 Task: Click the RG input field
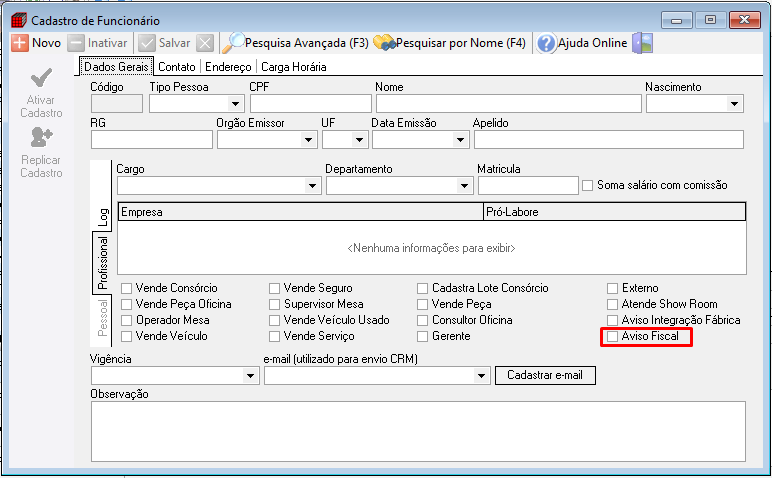click(x=152, y=140)
